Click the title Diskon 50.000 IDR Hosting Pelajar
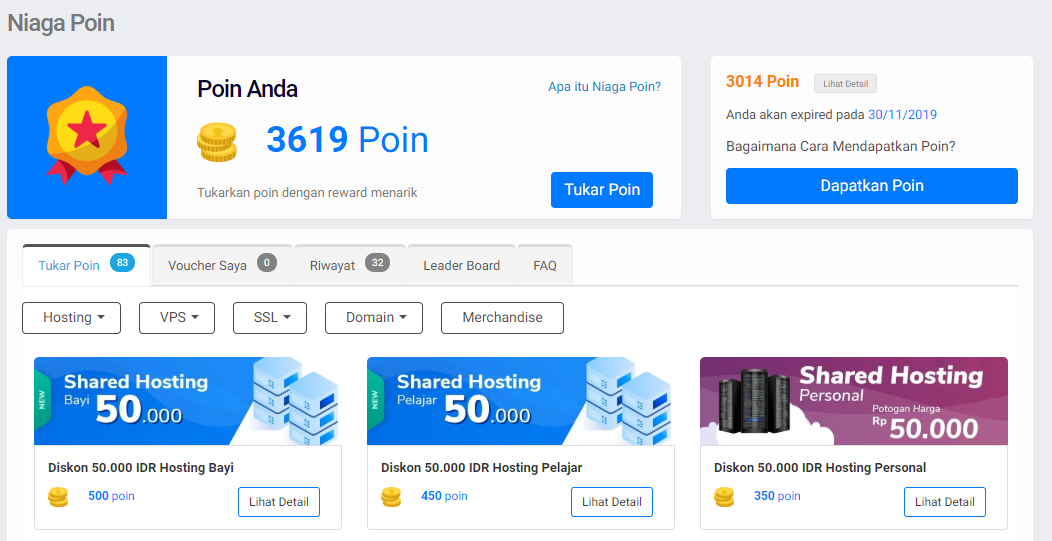 pos(482,468)
